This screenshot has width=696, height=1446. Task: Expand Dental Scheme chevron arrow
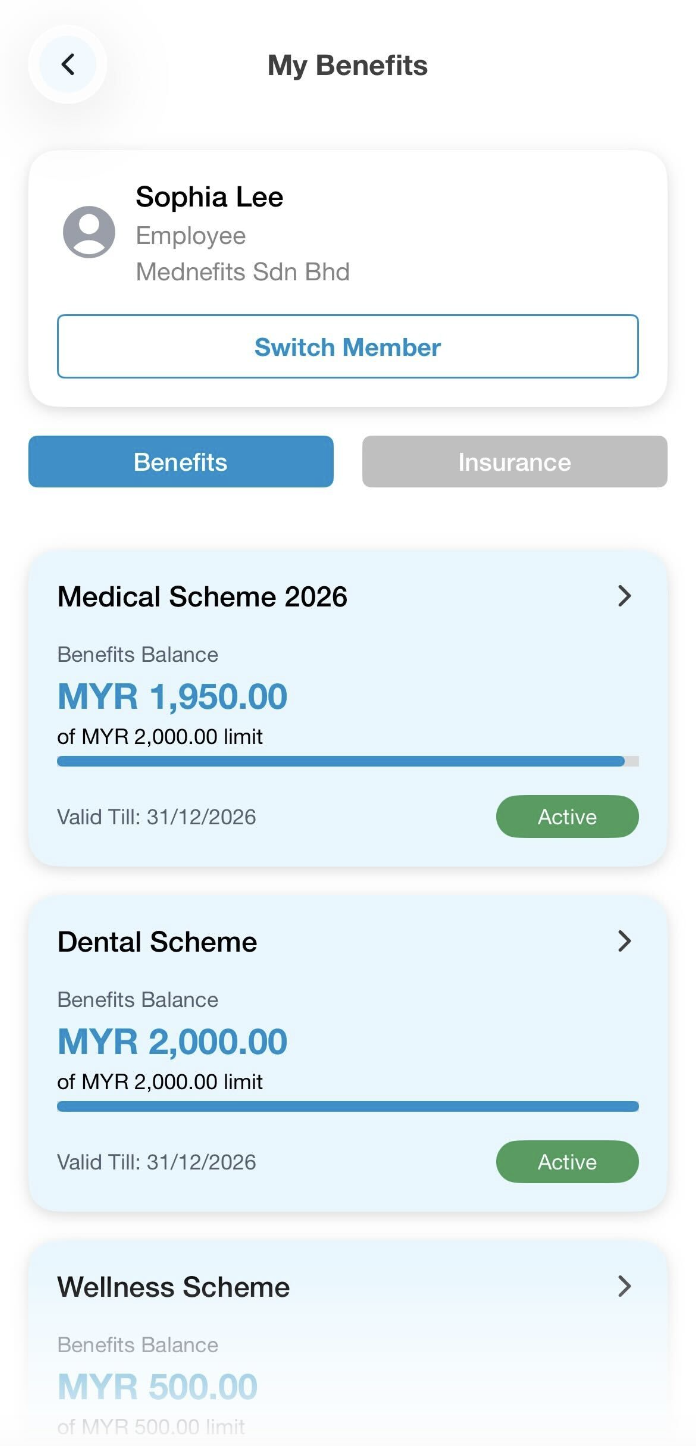coord(624,941)
